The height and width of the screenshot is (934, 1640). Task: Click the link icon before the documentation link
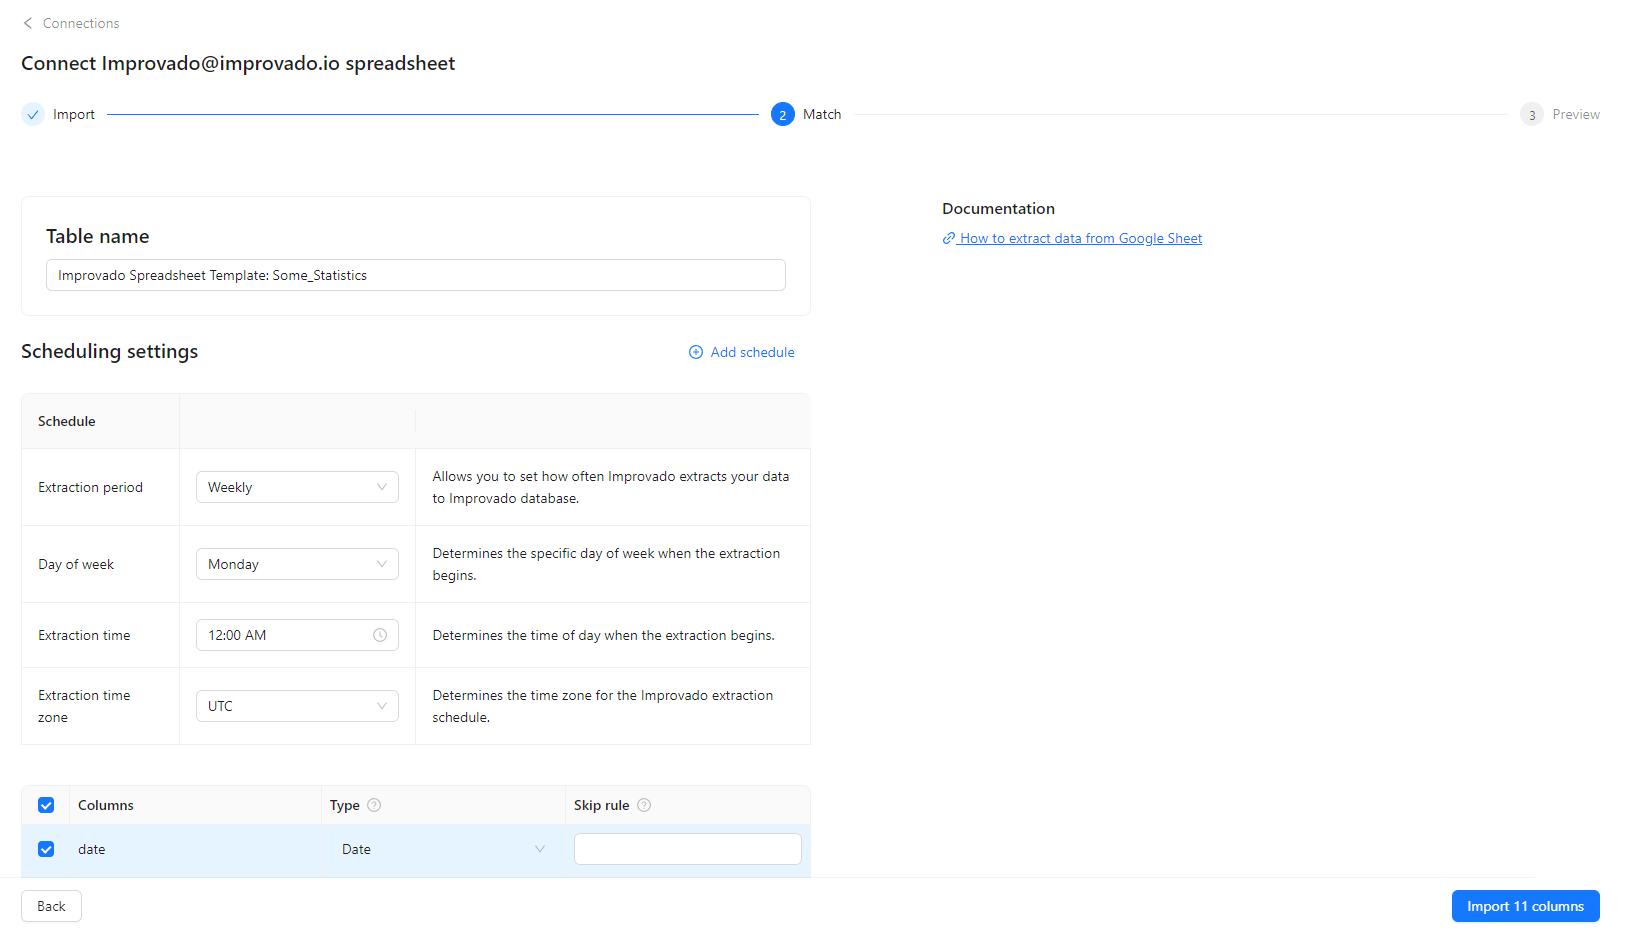click(949, 238)
